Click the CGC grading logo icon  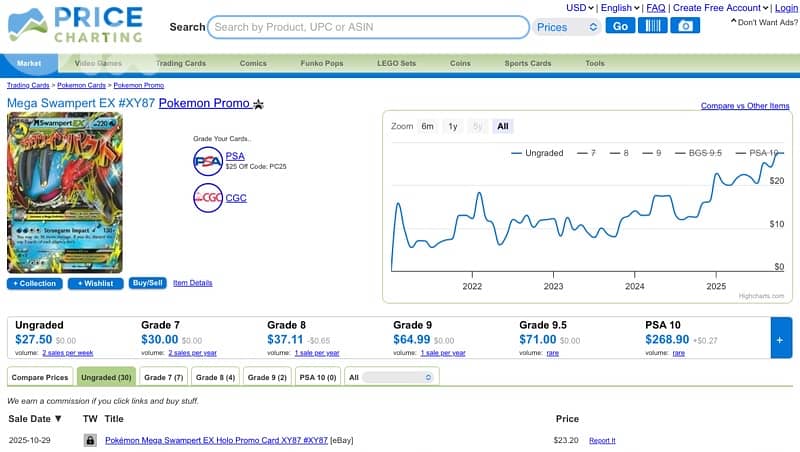point(207,198)
